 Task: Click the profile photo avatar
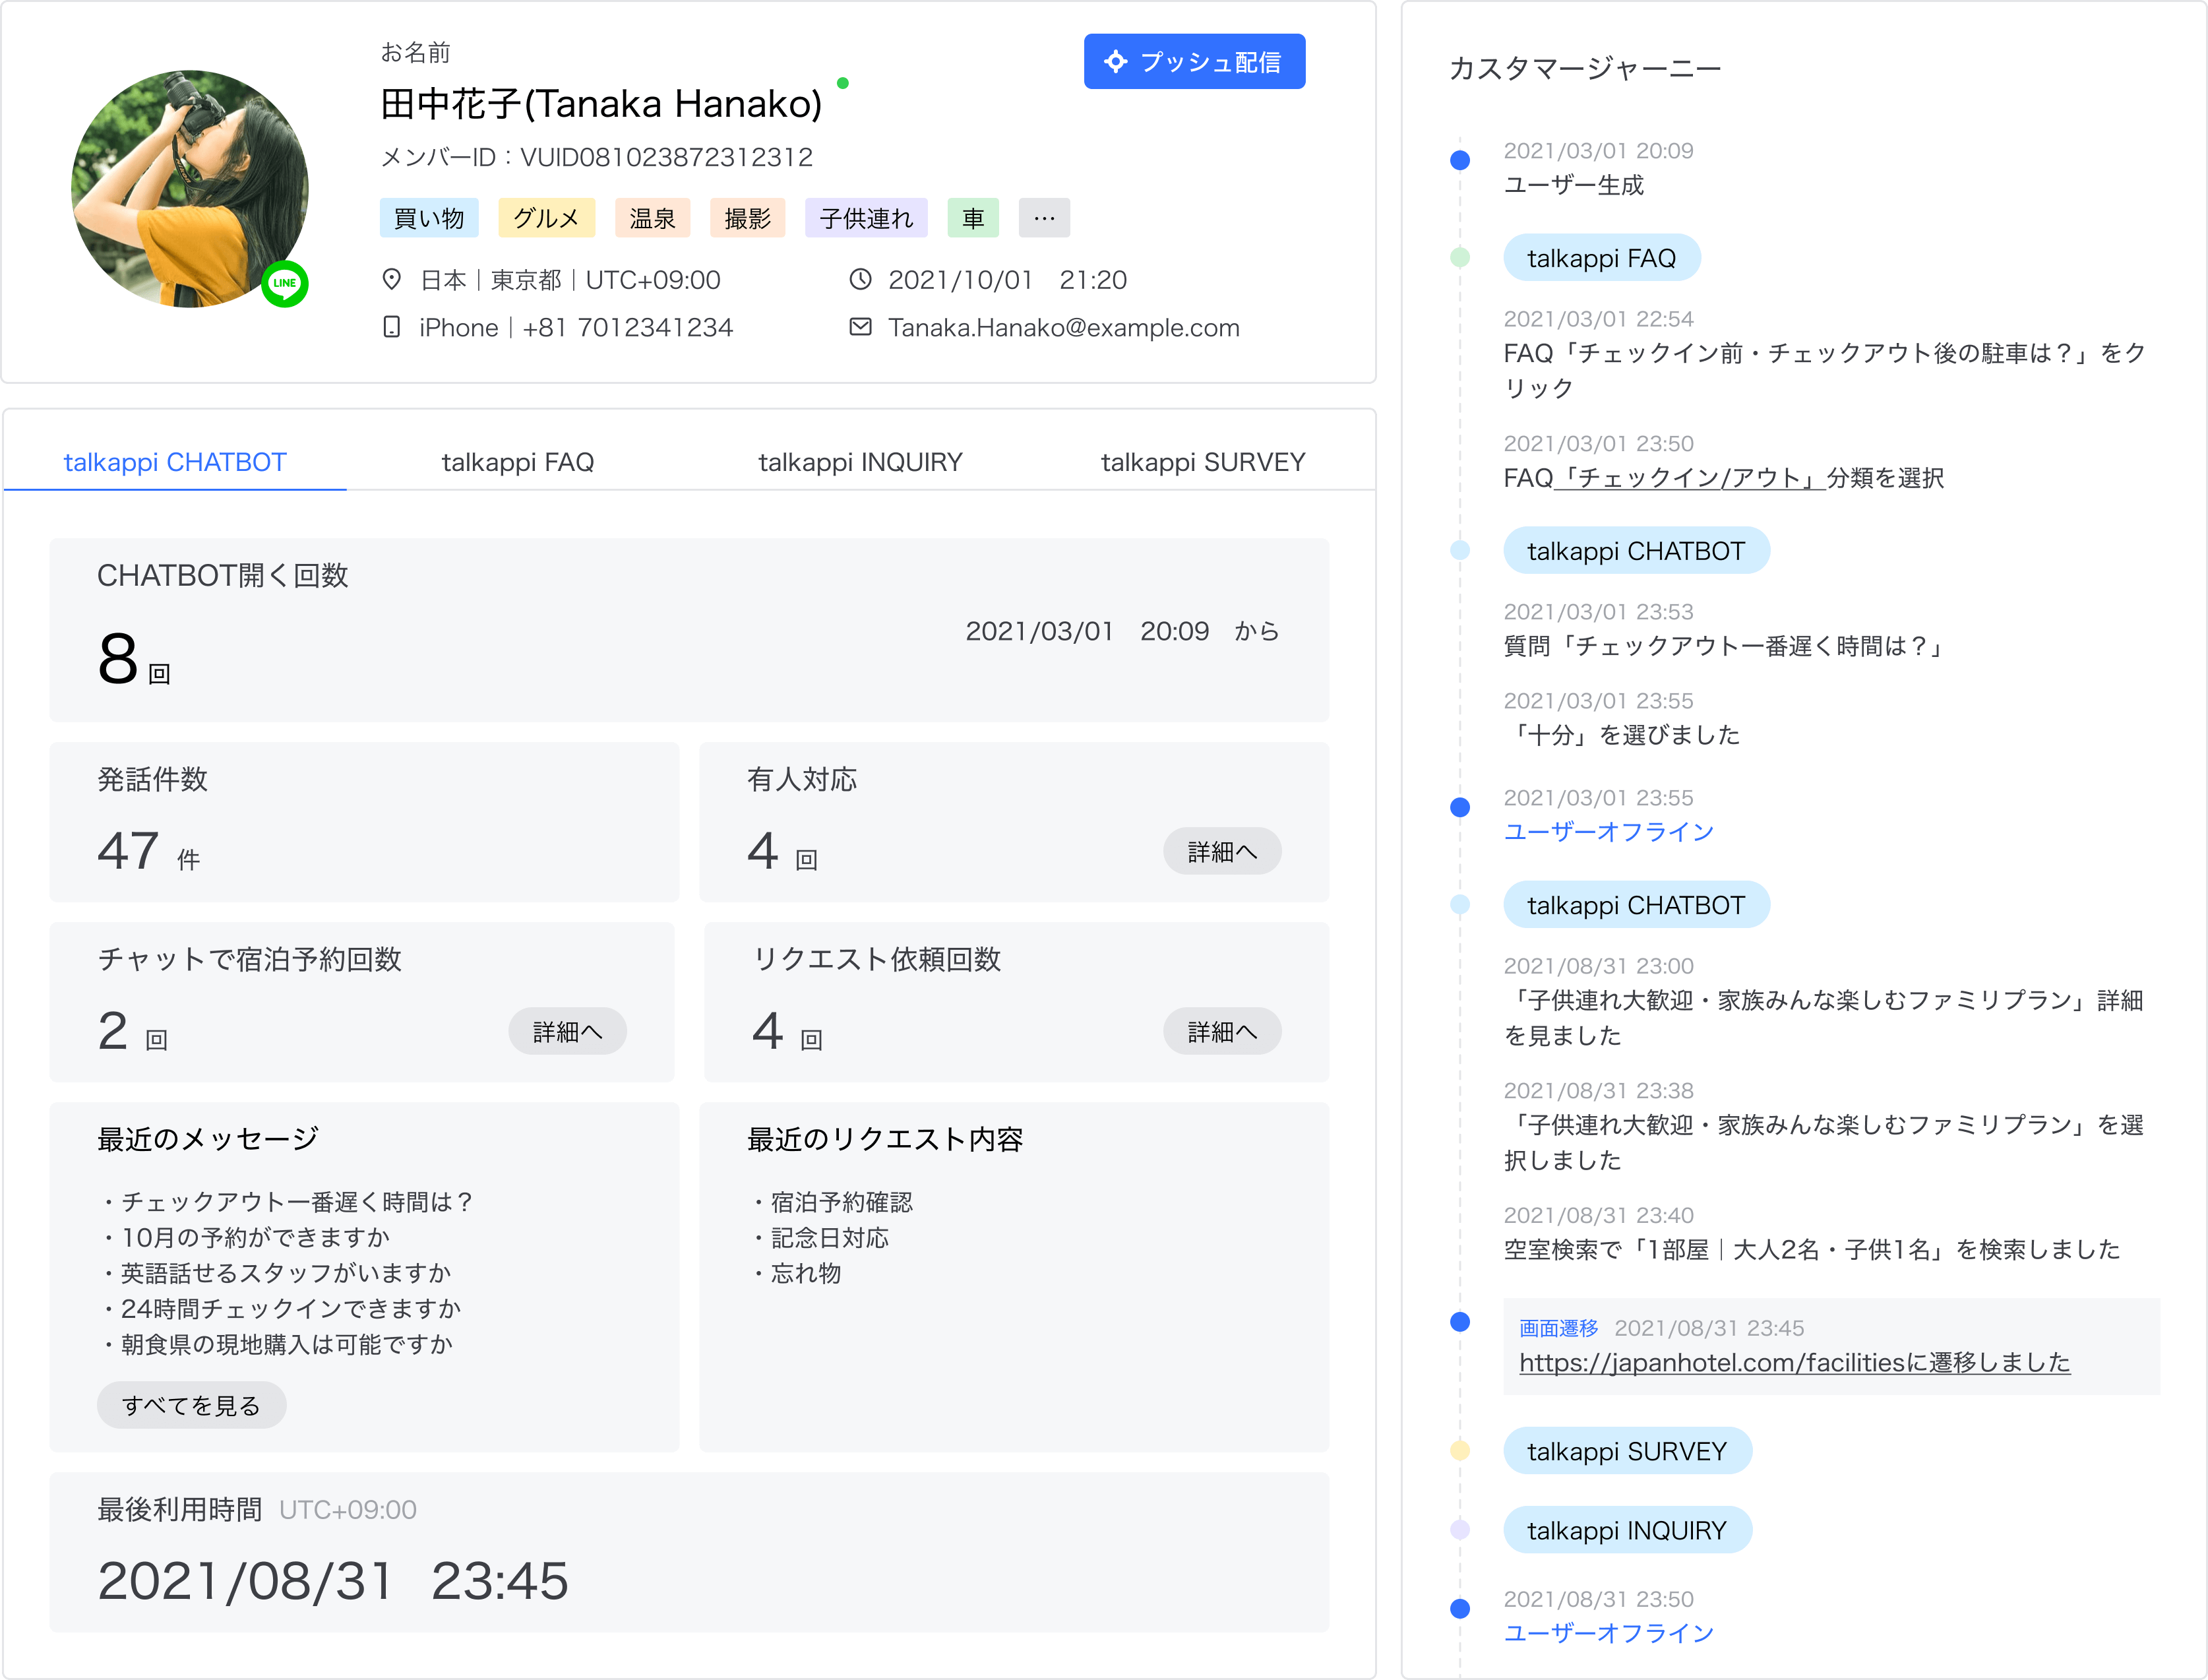[x=189, y=189]
